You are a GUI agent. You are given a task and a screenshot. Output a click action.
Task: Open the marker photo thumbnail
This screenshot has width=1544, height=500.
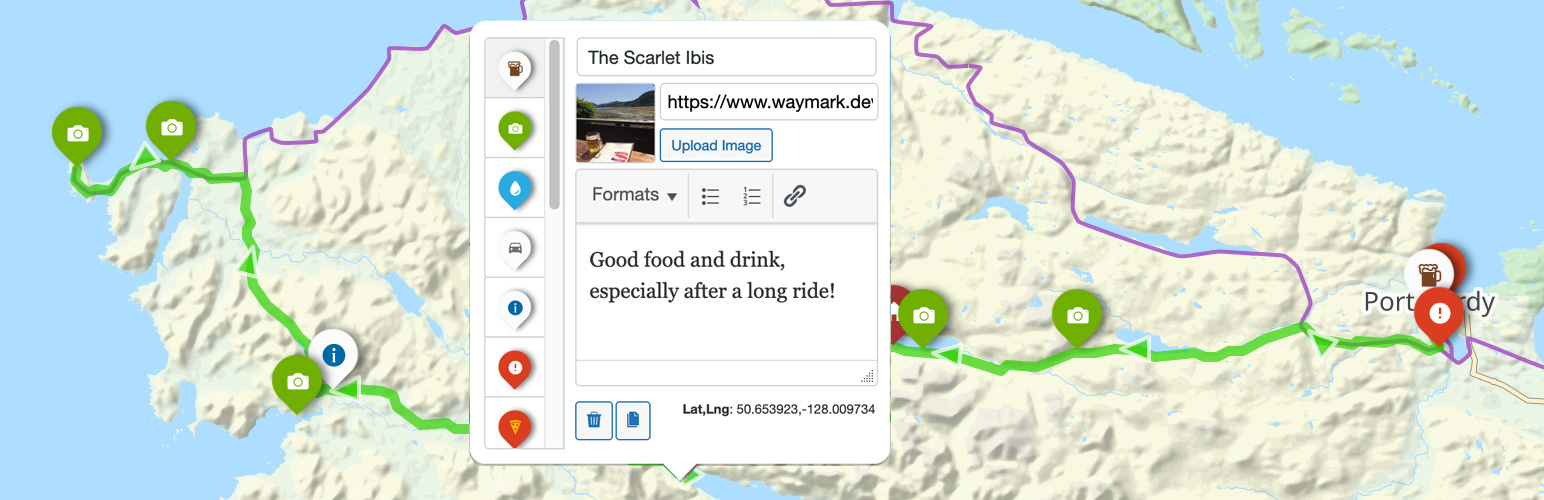[x=616, y=122]
